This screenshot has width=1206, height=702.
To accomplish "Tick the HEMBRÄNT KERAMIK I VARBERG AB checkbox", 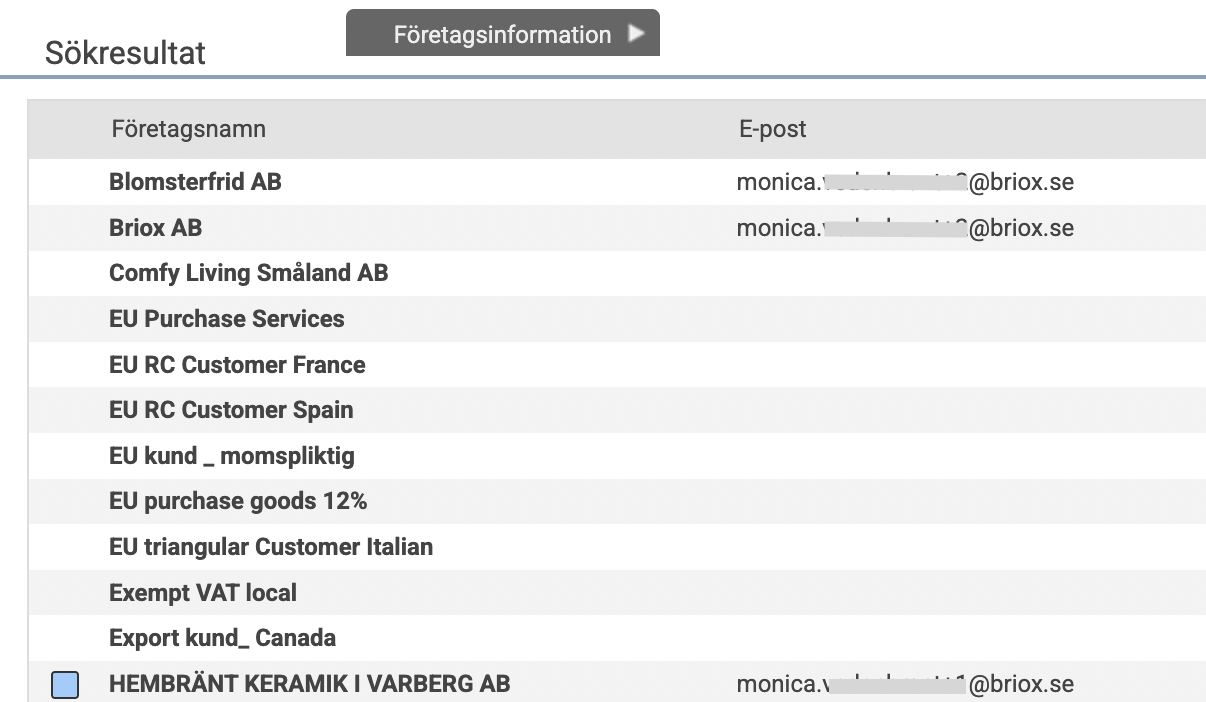I will (65, 685).
